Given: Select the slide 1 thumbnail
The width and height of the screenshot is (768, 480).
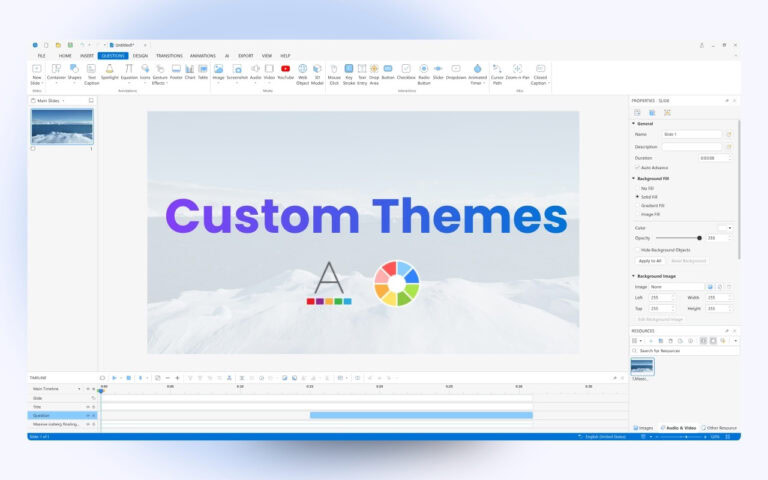Looking at the screenshot, I should (x=62, y=126).
